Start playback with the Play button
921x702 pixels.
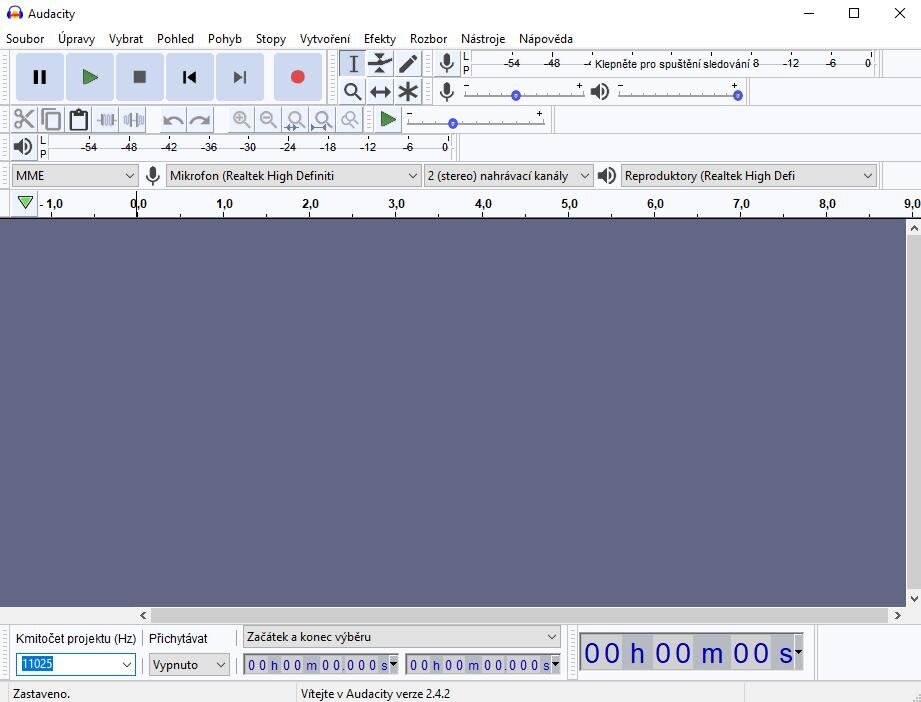point(89,77)
